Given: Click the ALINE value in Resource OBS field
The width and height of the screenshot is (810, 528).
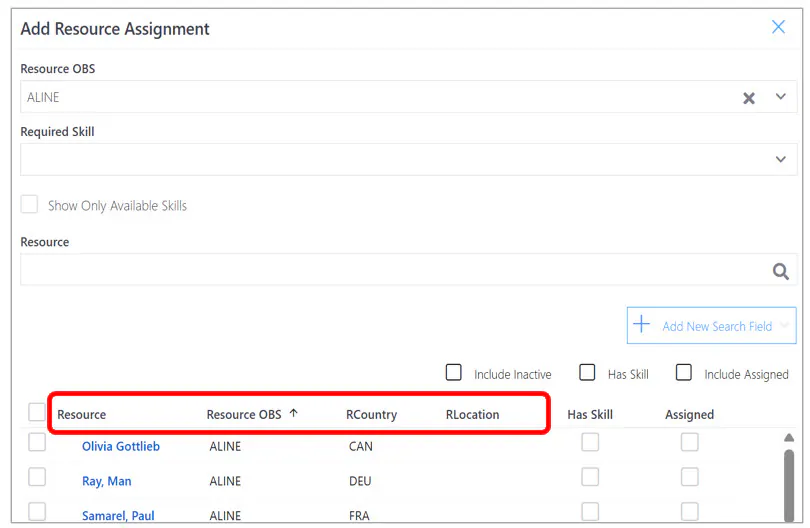Looking at the screenshot, I should tap(43, 97).
